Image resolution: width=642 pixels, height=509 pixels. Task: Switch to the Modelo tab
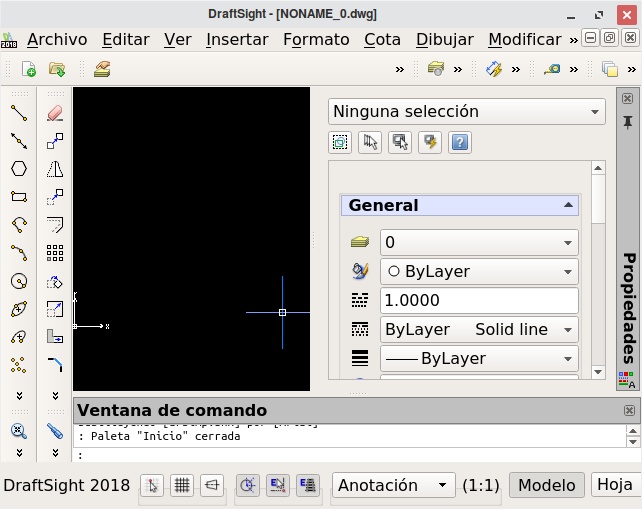(x=547, y=485)
